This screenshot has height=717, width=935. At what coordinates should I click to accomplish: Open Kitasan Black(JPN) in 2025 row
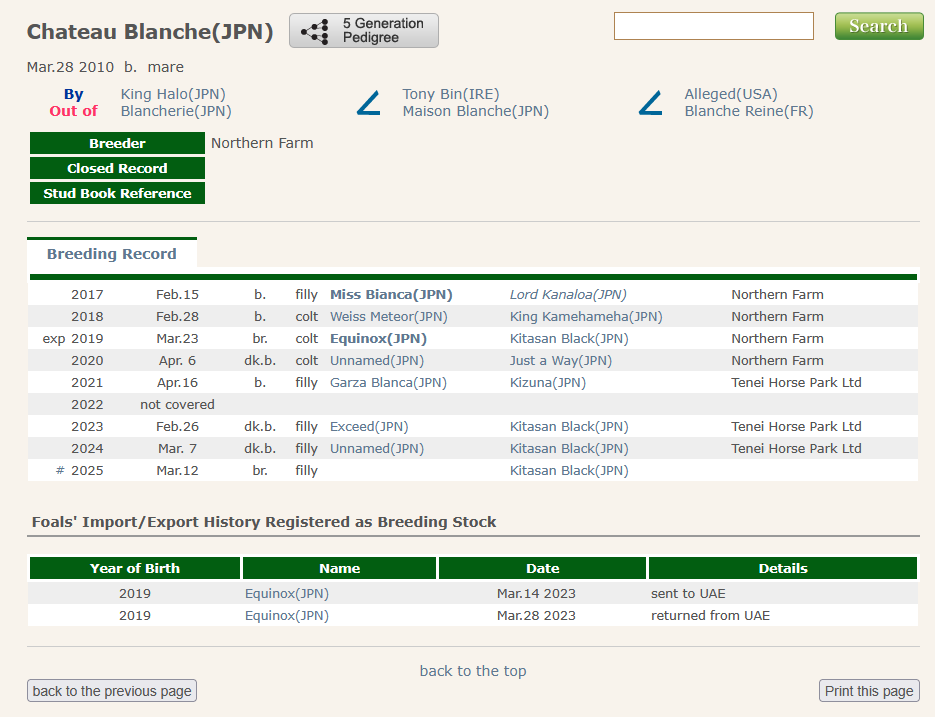(x=569, y=471)
